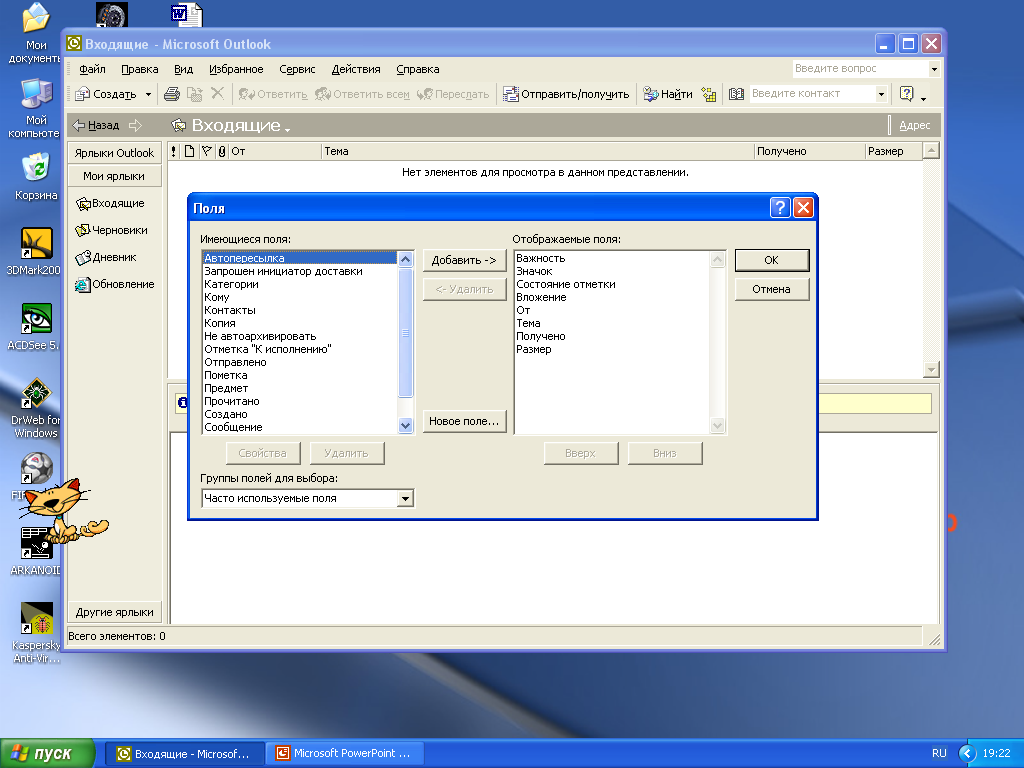This screenshot has height=768, width=1024.
Task: Open the Сервис menu
Action: [x=297, y=69]
